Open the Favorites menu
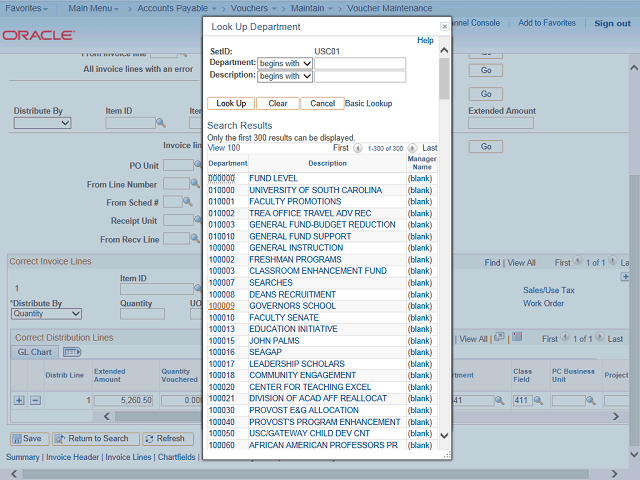 click(x=27, y=8)
